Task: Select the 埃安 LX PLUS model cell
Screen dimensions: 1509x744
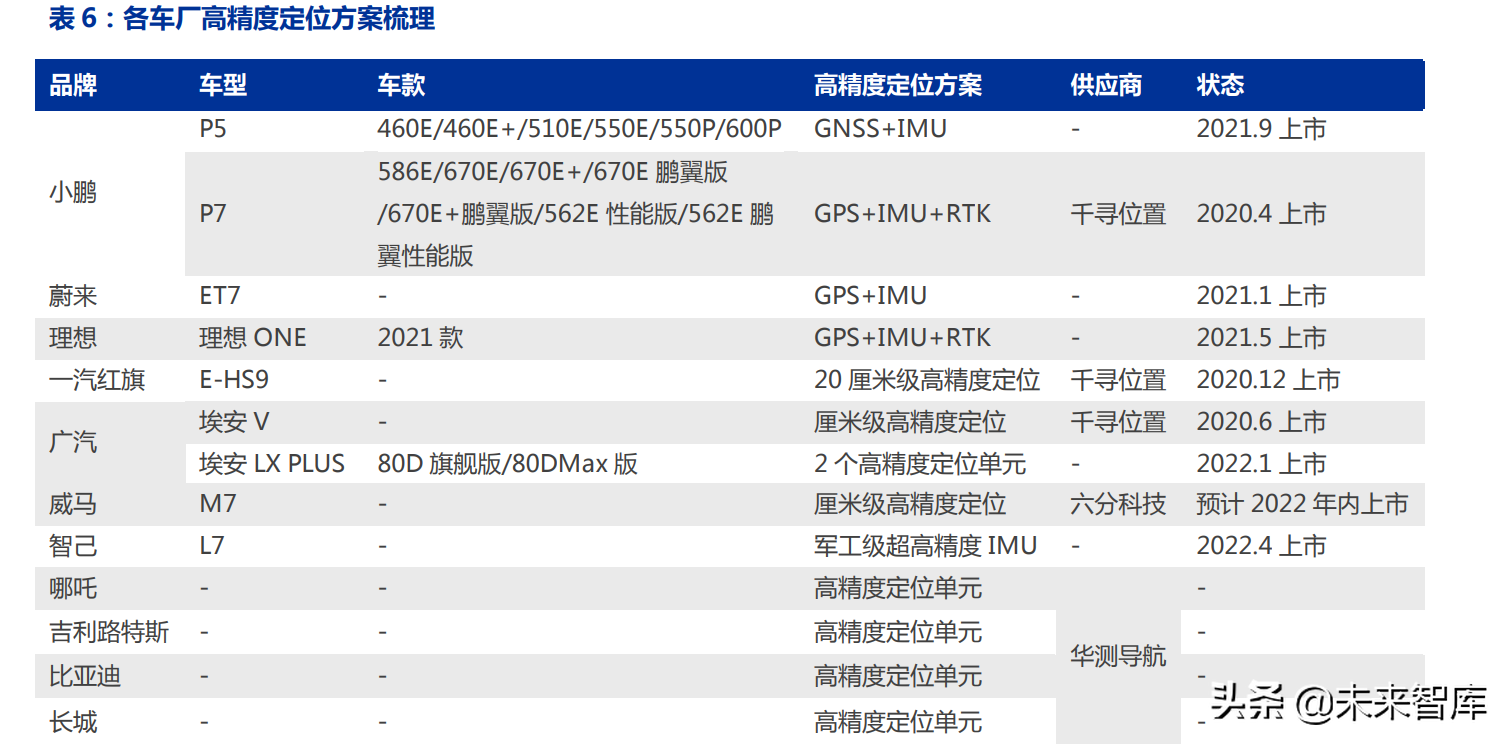Action: coord(272,464)
